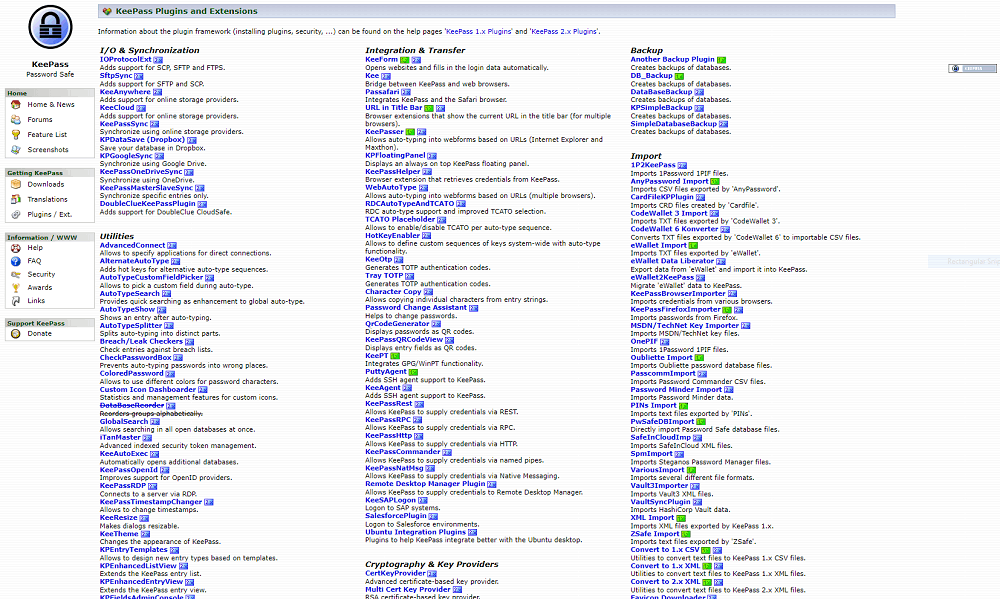Open the KeePassQRCodeView link

point(404,340)
